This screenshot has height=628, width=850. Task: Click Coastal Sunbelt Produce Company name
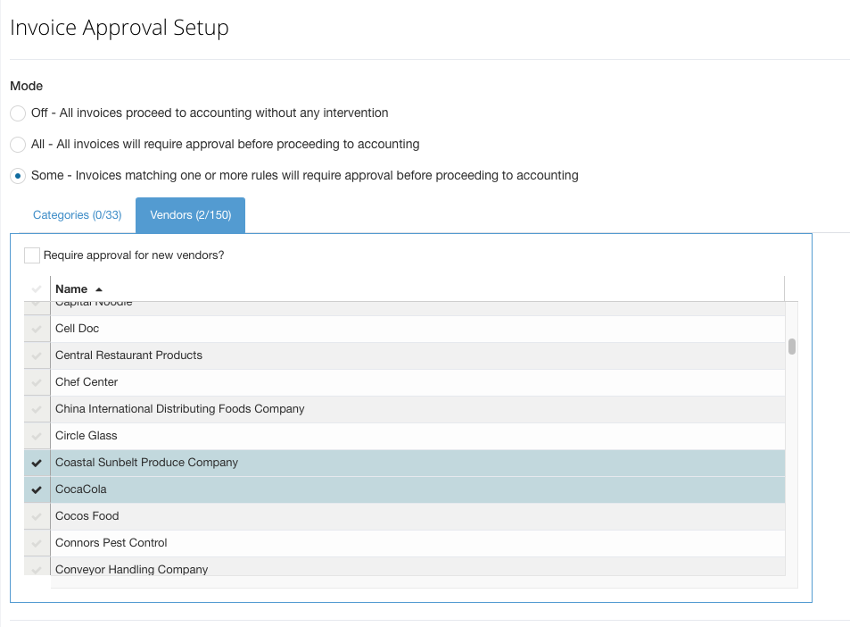pyautogui.click(x=146, y=463)
